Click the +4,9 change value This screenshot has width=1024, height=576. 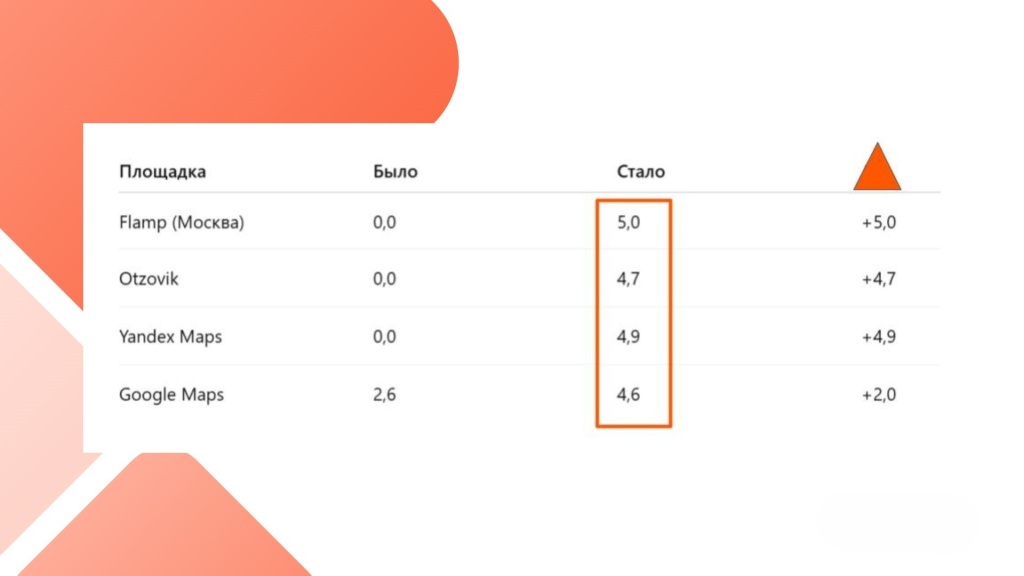[879, 336]
